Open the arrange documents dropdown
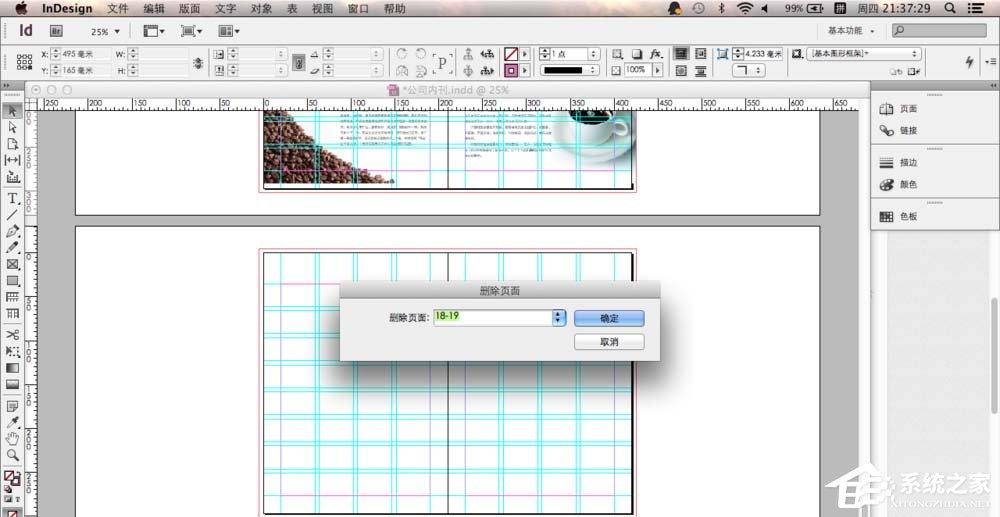 coord(229,31)
